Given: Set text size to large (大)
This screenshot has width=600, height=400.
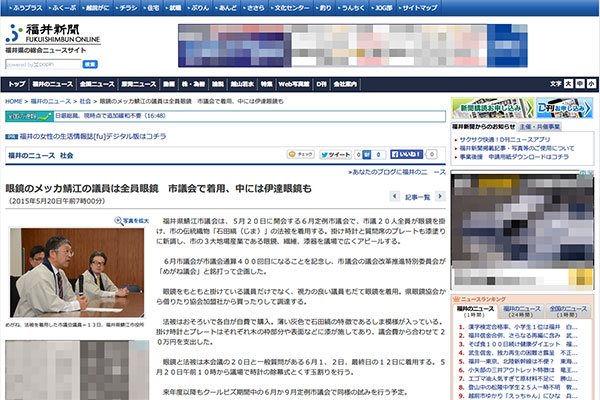Looking at the screenshot, I should (568, 83).
